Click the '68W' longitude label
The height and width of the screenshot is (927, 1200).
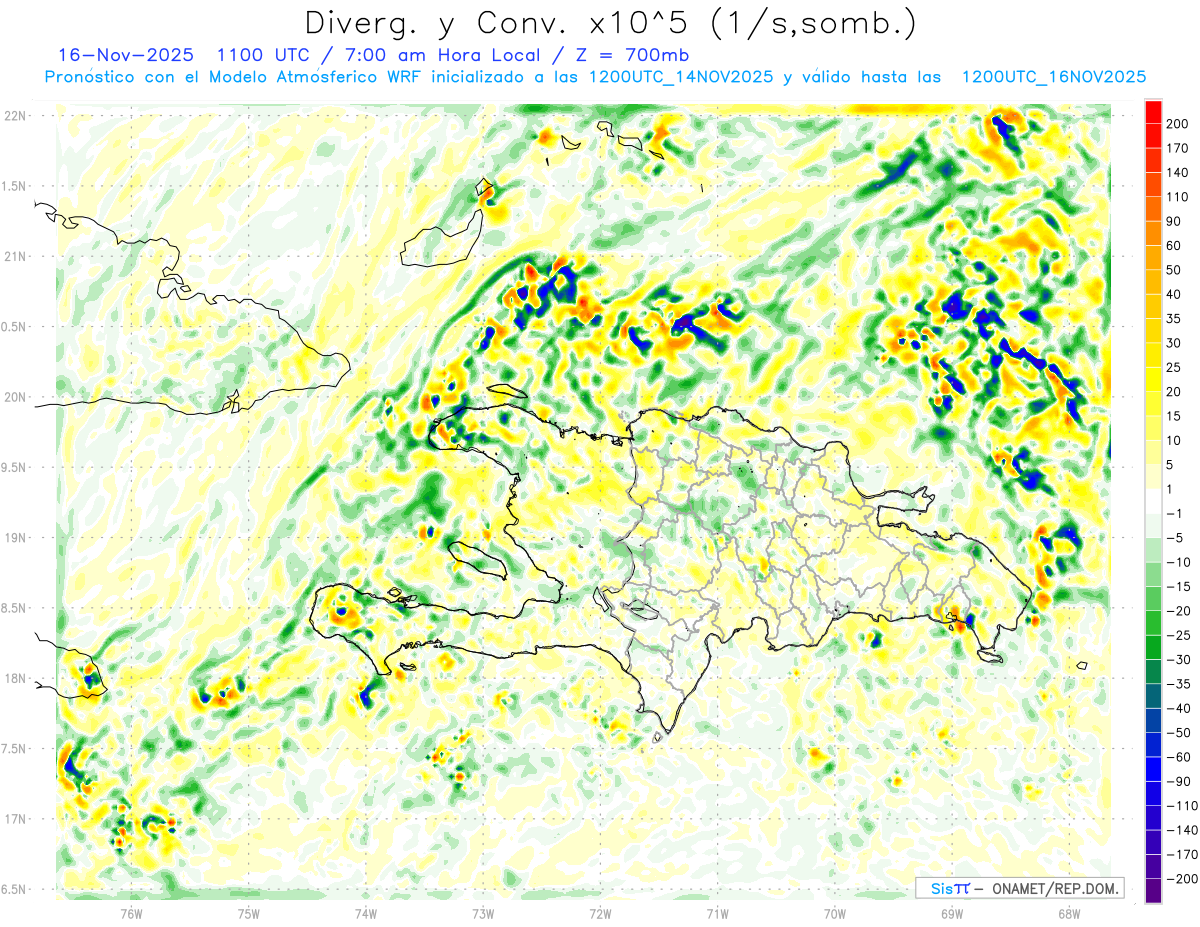[1068, 914]
